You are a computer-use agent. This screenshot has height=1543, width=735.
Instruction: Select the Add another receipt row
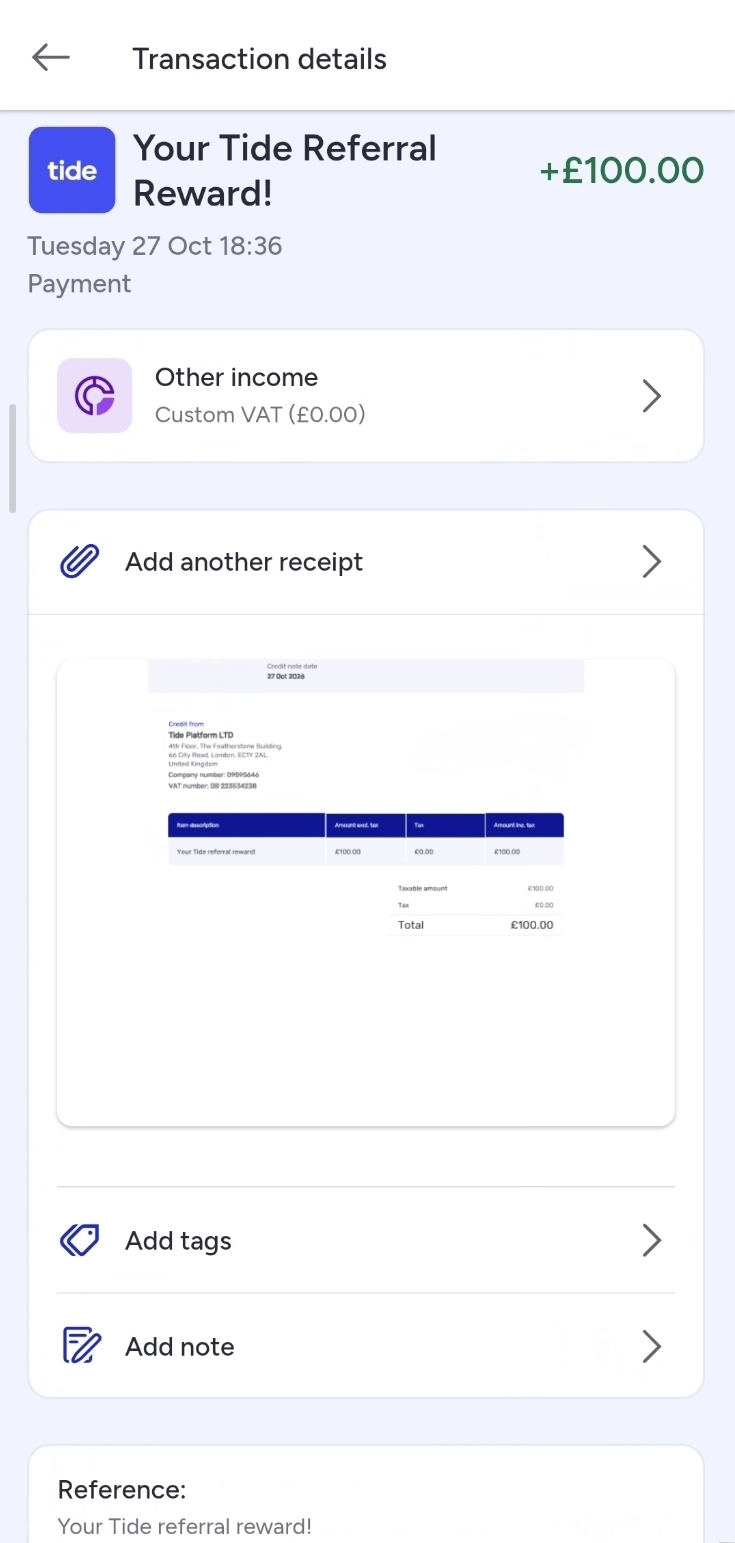point(366,562)
